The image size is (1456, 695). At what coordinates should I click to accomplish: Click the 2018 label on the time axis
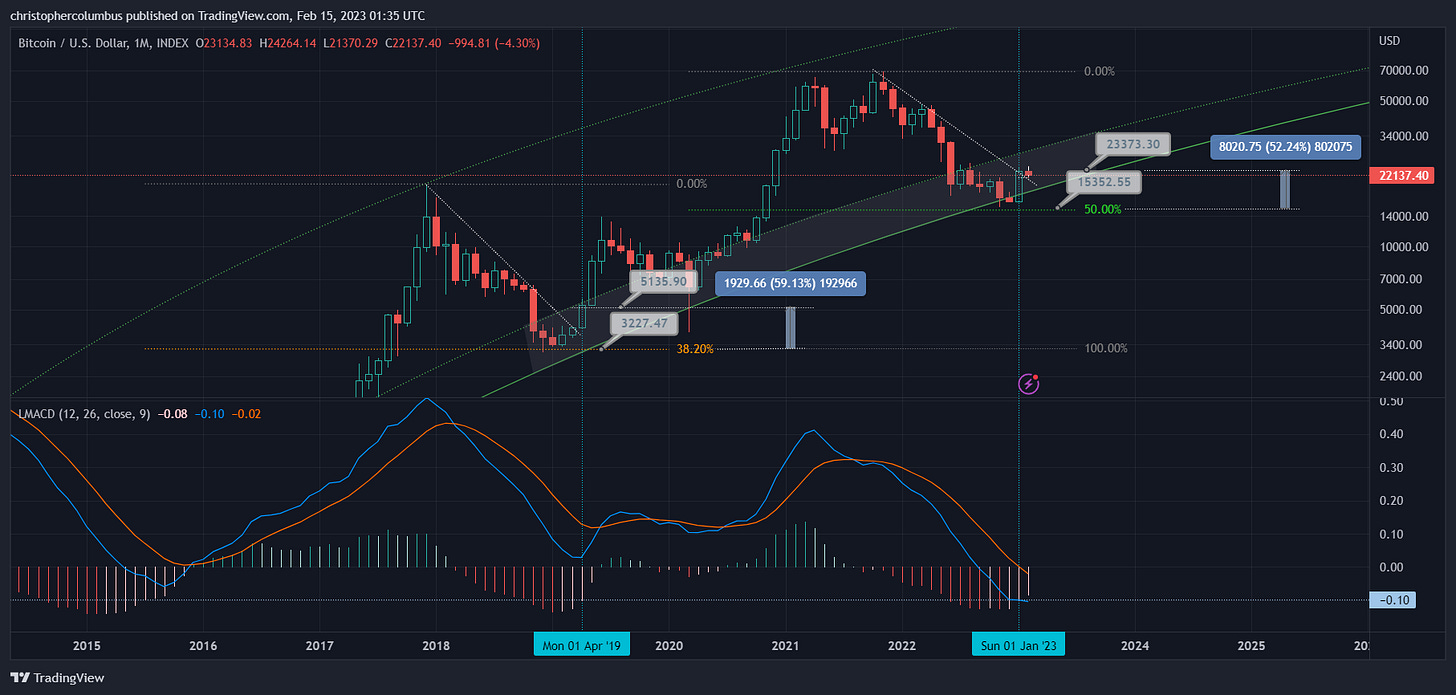[x=436, y=646]
